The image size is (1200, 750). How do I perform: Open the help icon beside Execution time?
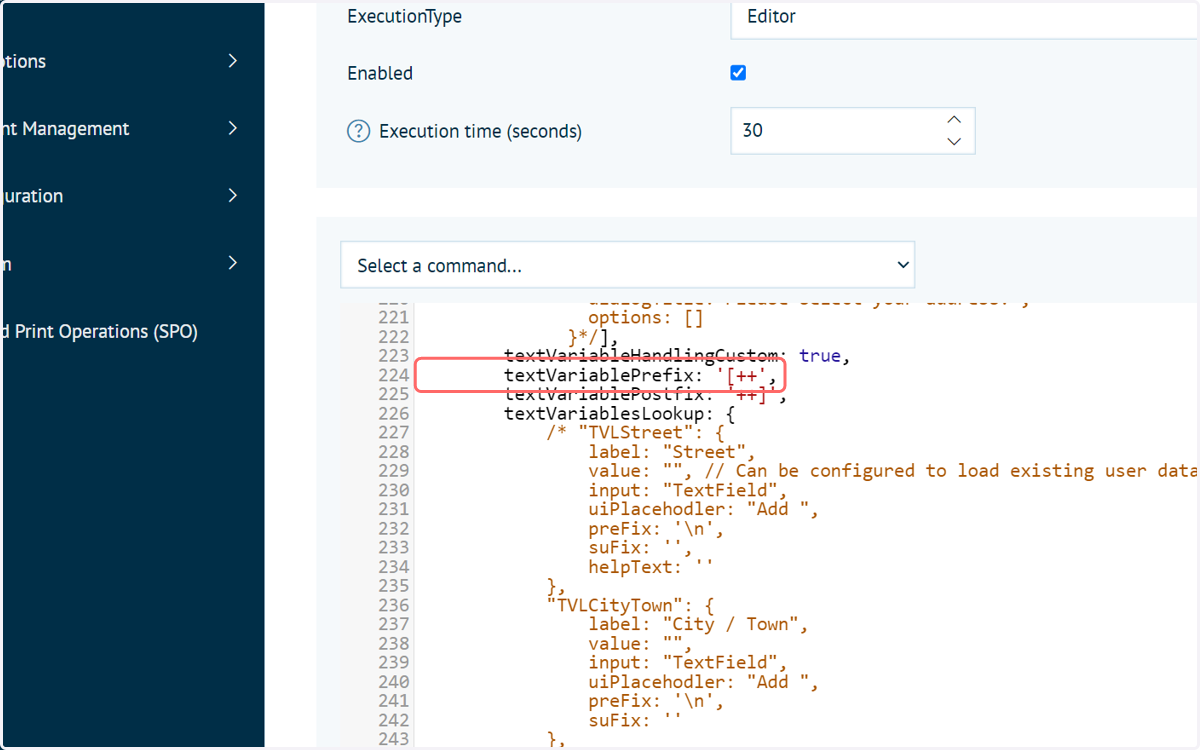358,131
